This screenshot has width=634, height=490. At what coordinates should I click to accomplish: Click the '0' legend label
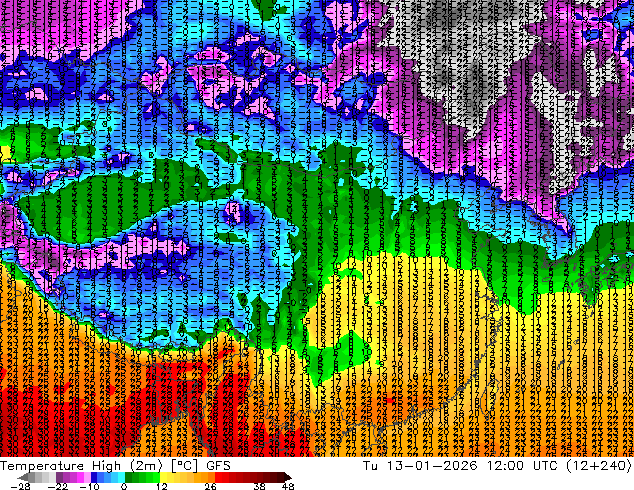[x=124, y=486]
